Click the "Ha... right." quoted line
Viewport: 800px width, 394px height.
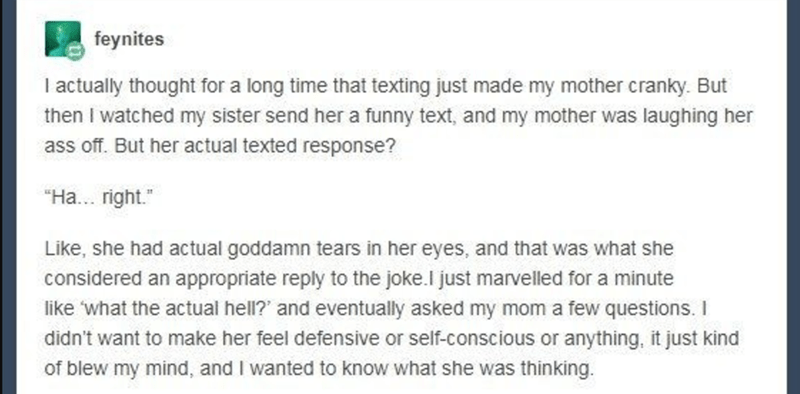coord(98,198)
